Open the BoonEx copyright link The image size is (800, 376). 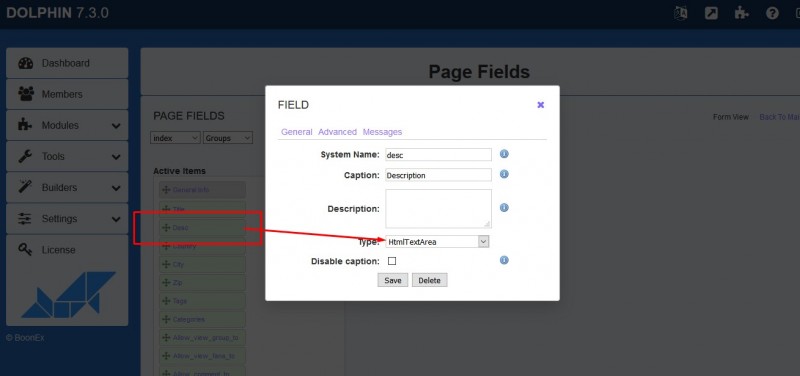(x=25, y=338)
